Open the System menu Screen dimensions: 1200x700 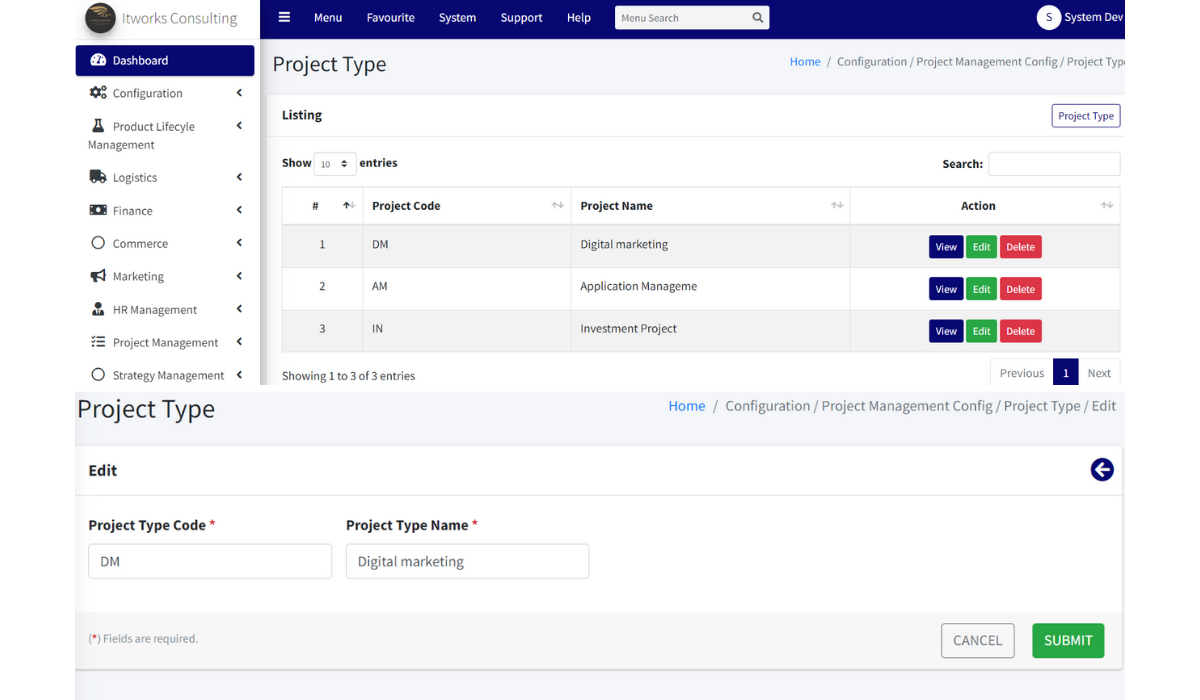[457, 17]
